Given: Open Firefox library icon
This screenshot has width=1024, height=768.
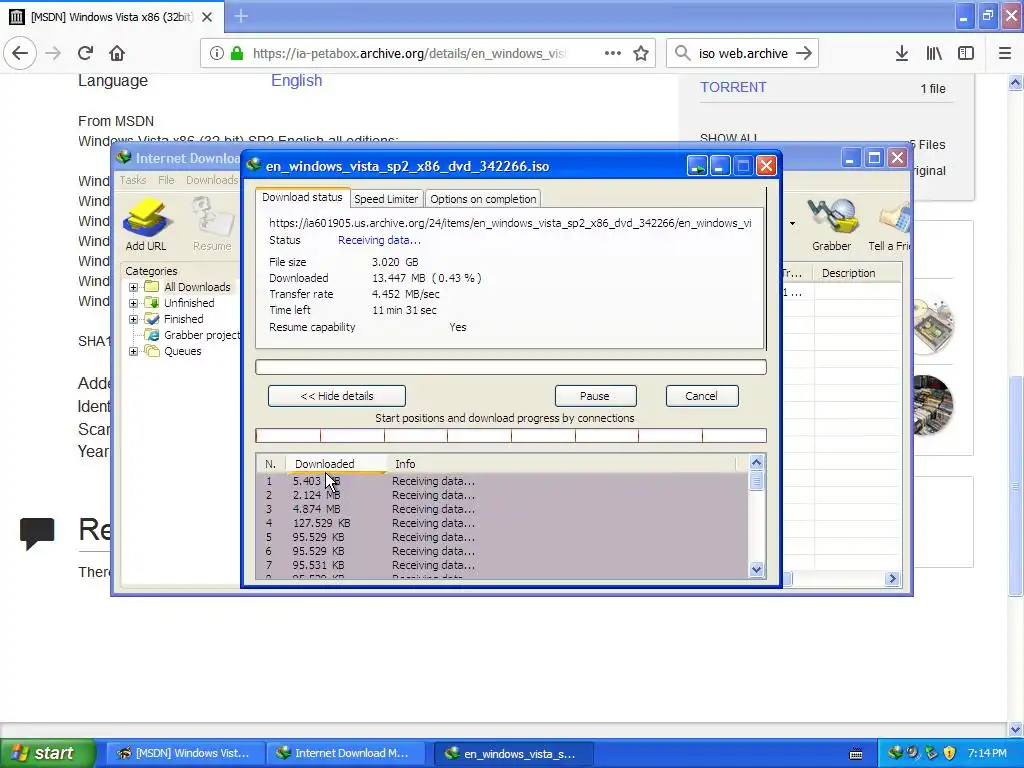Looking at the screenshot, I should (934, 54).
